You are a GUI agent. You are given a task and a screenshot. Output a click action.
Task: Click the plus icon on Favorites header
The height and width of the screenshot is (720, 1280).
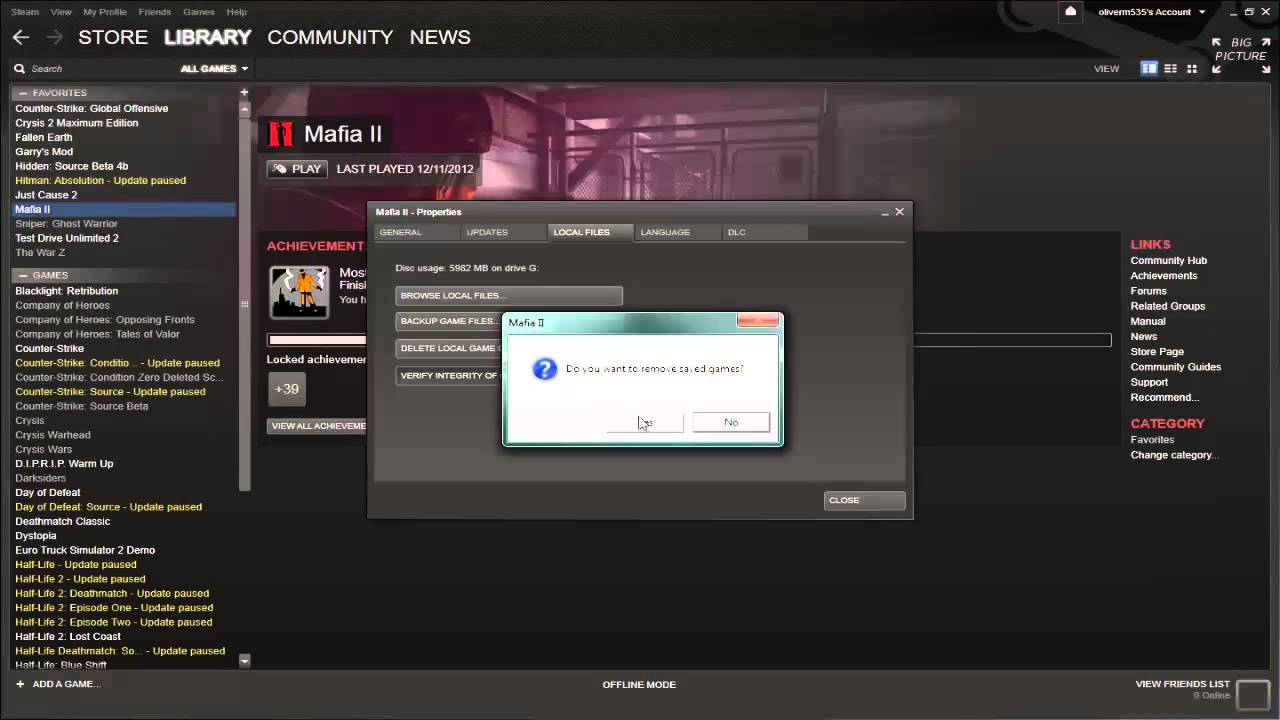click(x=244, y=92)
